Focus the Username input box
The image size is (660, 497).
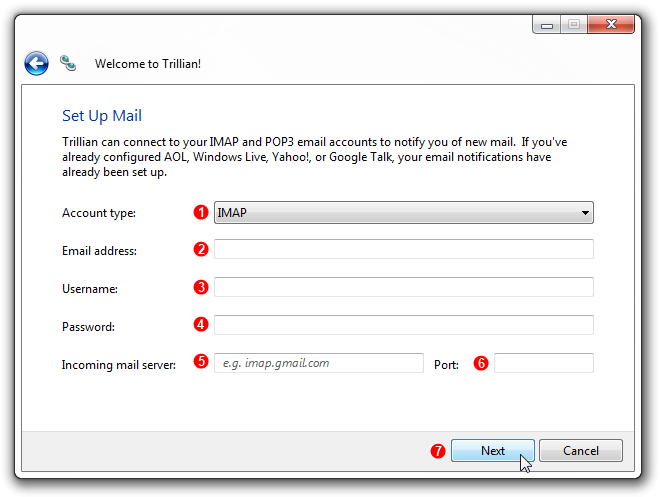coord(404,287)
